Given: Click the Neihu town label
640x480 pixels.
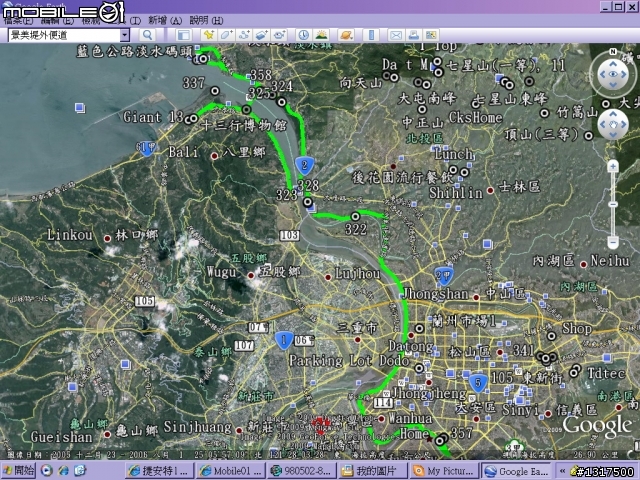Looking at the screenshot, I should (x=610, y=260).
